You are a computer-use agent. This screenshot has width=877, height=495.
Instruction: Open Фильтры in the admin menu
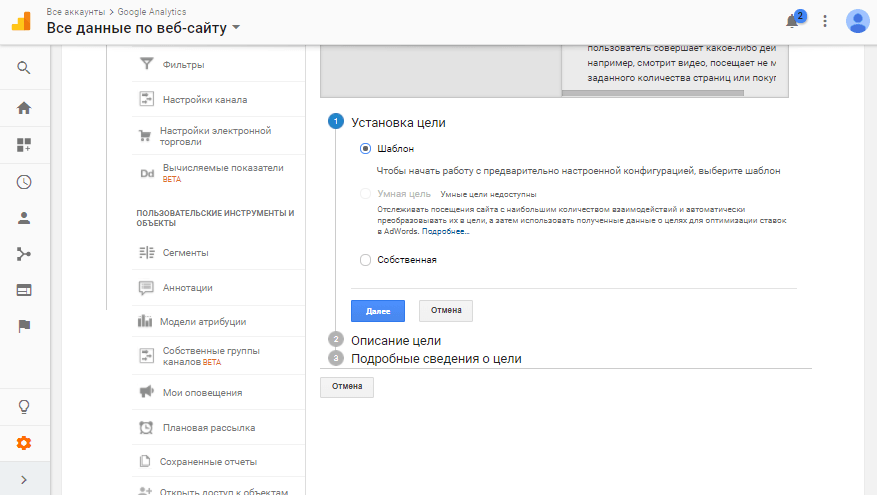(183, 65)
